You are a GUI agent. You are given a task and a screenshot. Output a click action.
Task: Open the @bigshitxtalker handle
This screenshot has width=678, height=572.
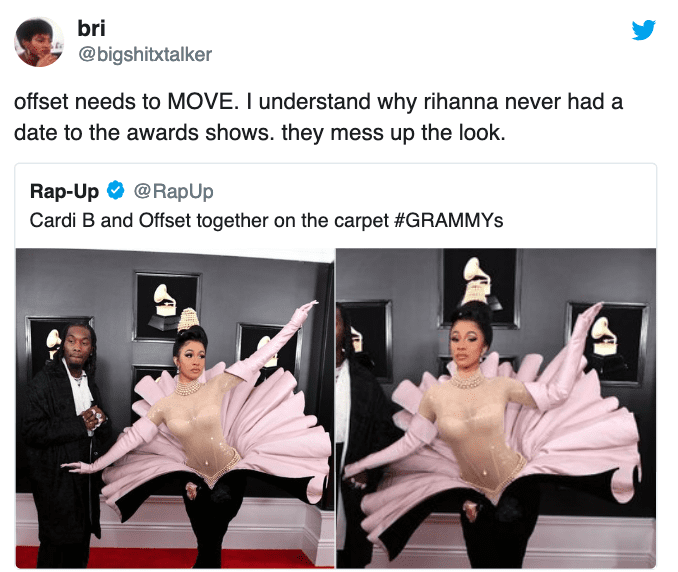click(144, 54)
